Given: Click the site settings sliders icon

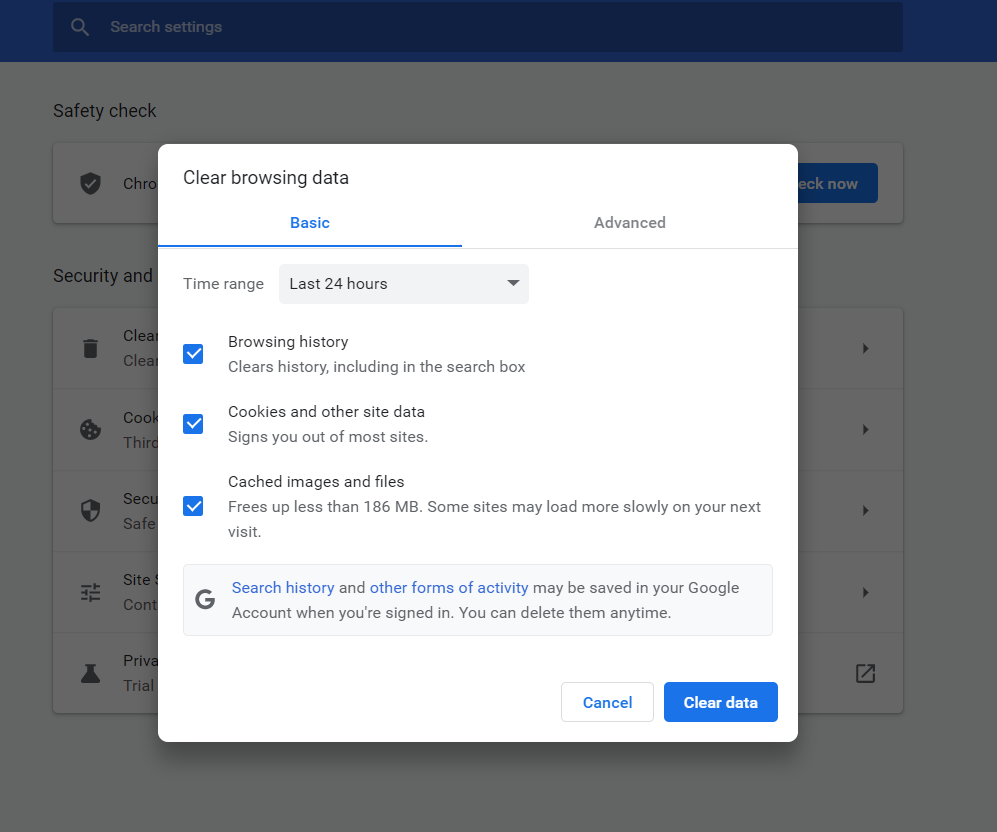Looking at the screenshot, I should tap(90, 592).
